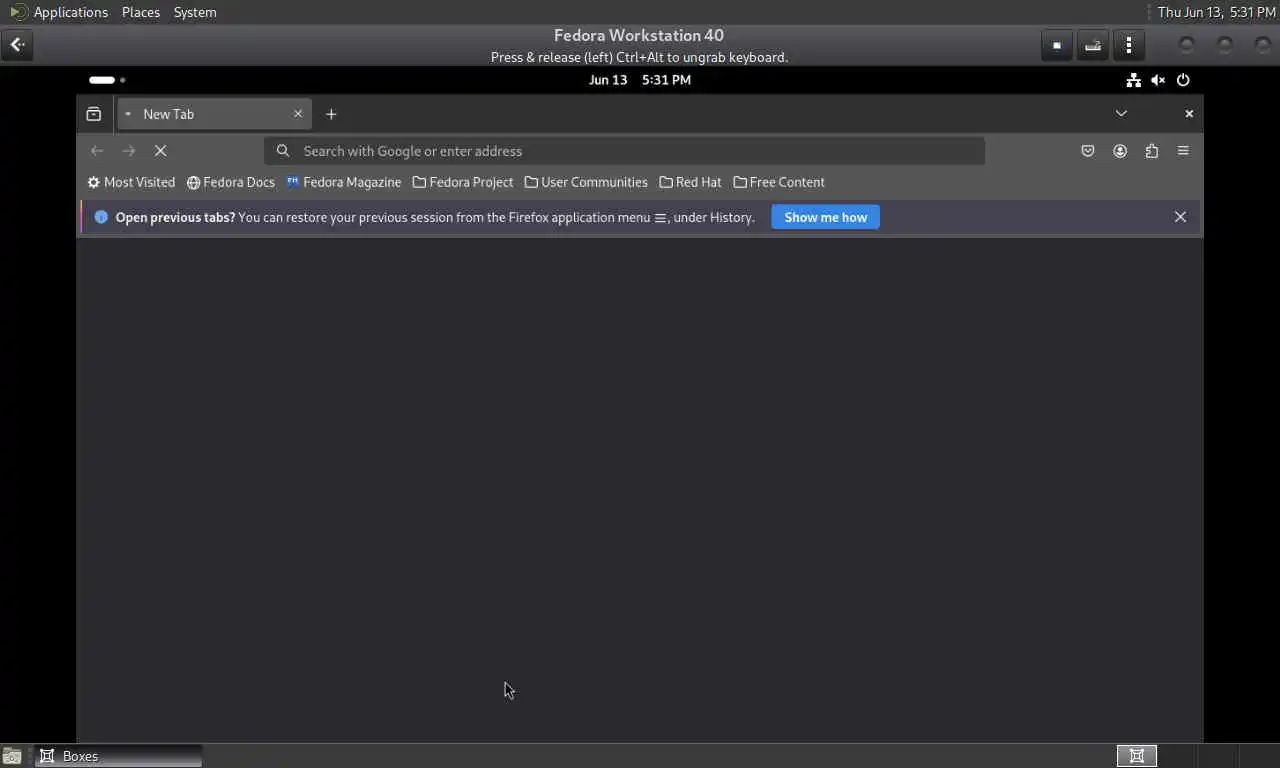Viewport: 1280px width, 768px height.
Task: Click the Firefox forward navigation arrow
Action: click(x=129, y=151)
